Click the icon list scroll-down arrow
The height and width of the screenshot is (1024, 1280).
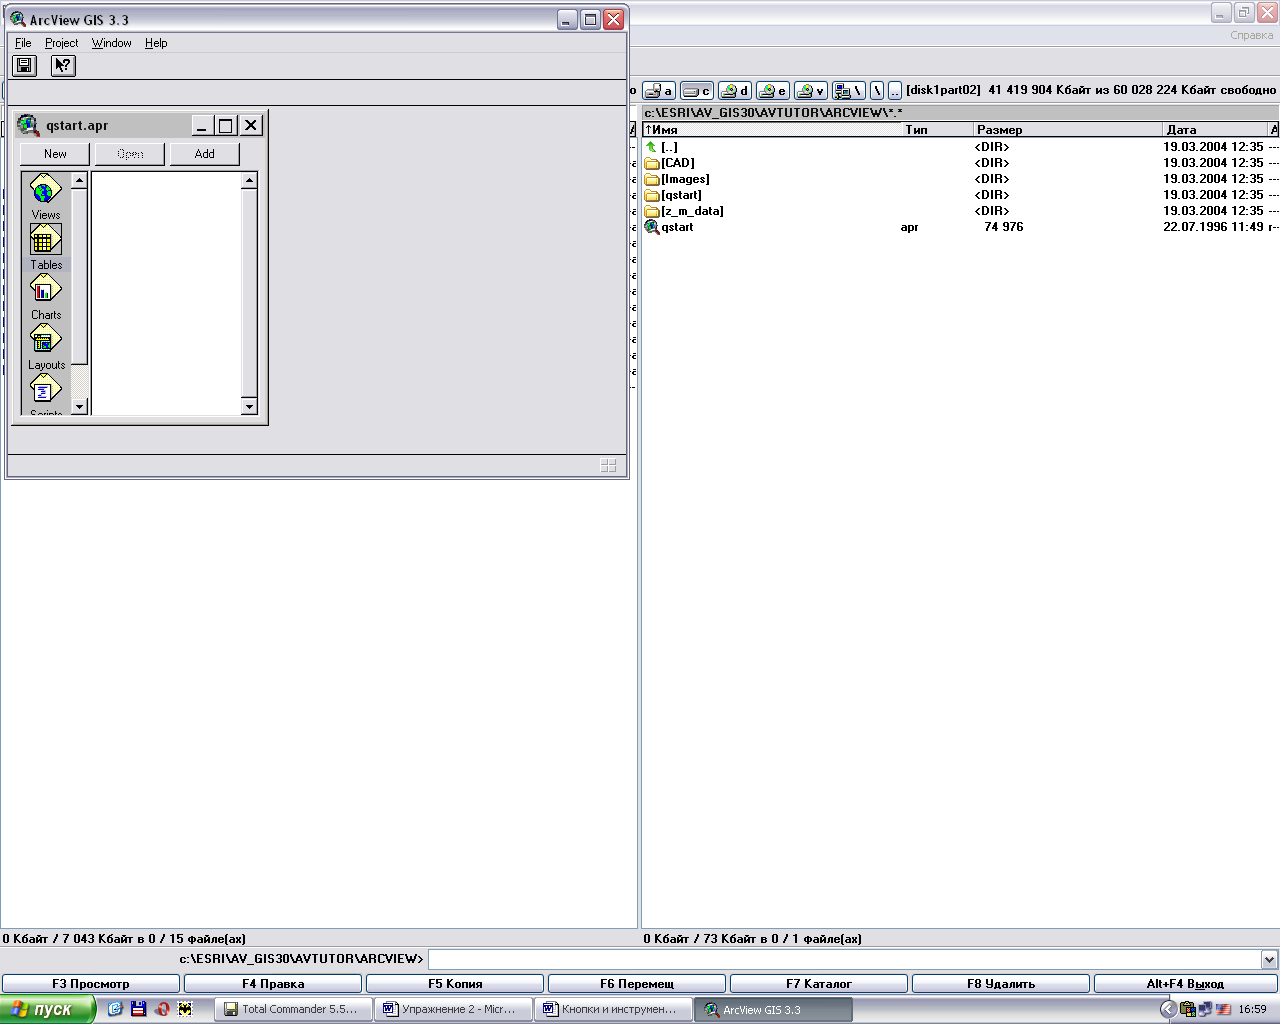click(80, 406)
